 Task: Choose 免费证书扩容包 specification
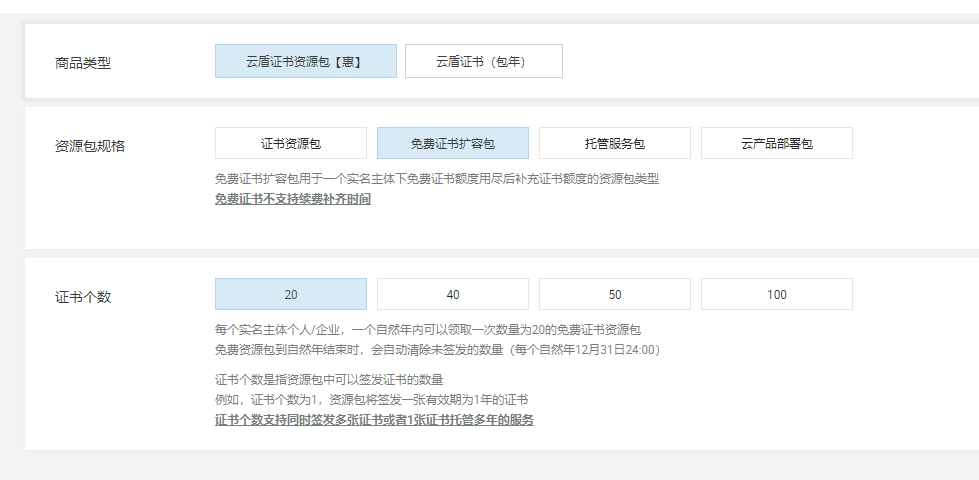[x=453, y=144]
